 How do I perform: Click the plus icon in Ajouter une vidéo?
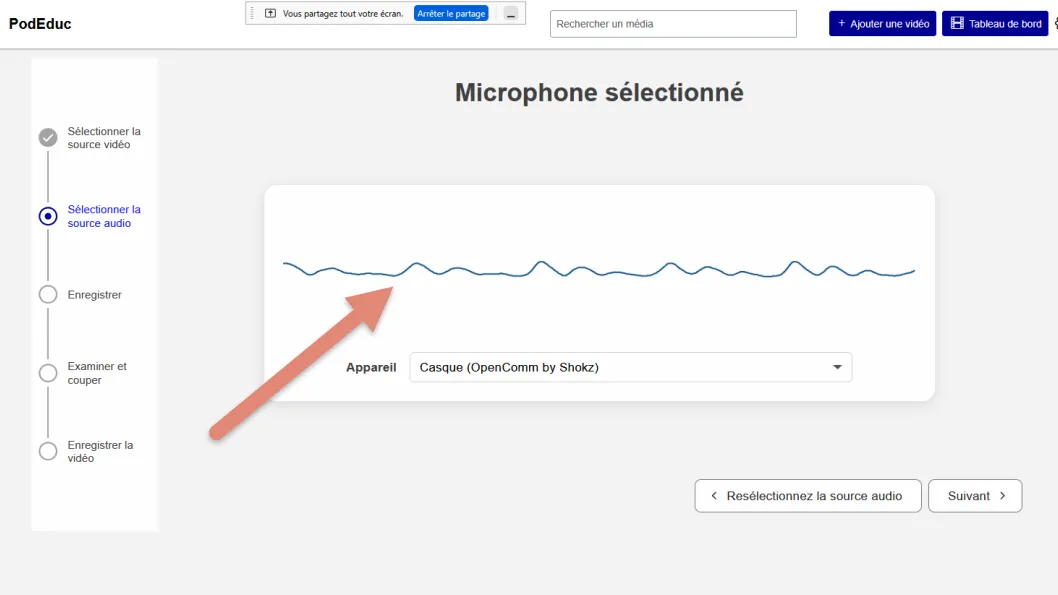click(x=841, y=23)
